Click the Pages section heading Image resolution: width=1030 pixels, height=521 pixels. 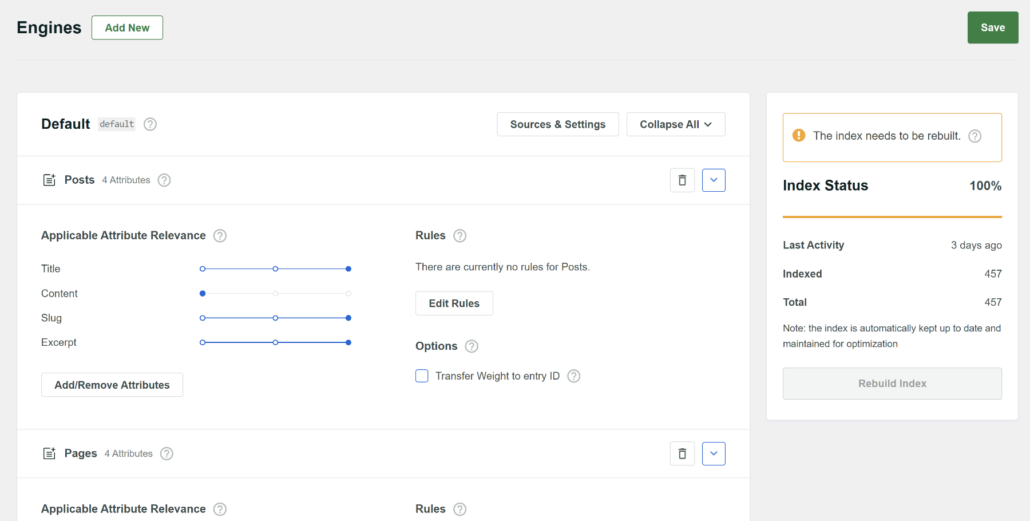[x=81, y=453]
